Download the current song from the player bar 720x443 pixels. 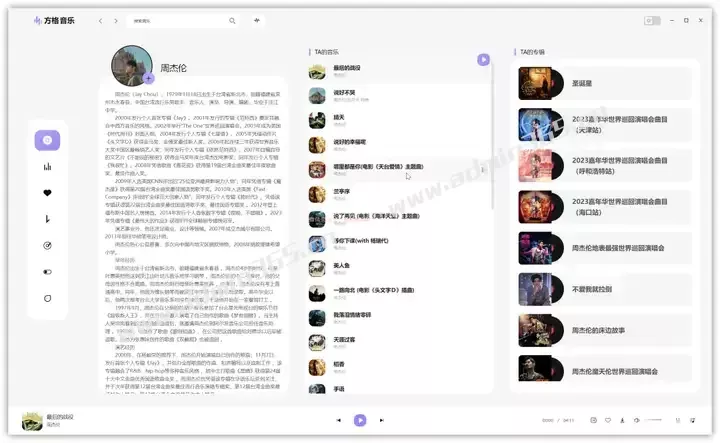click(622, 420)
